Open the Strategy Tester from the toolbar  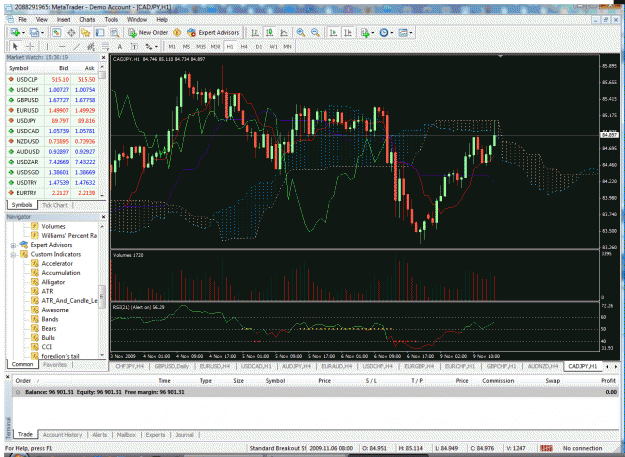tap(115, 33)
